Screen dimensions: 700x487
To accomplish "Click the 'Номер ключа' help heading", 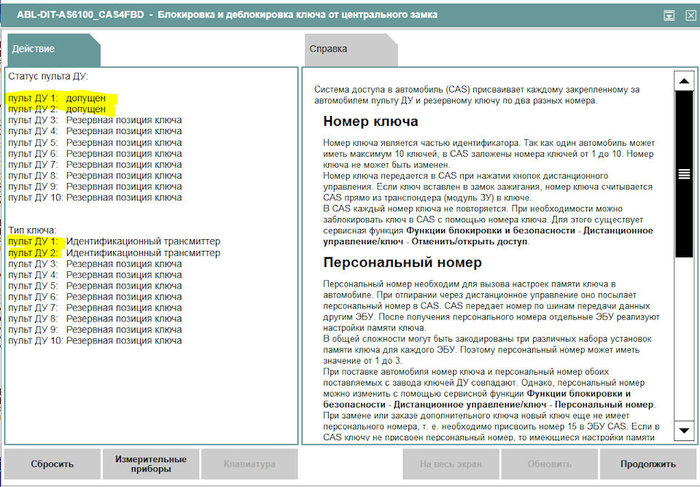I will pyautogui.click(x=371, y=121).
